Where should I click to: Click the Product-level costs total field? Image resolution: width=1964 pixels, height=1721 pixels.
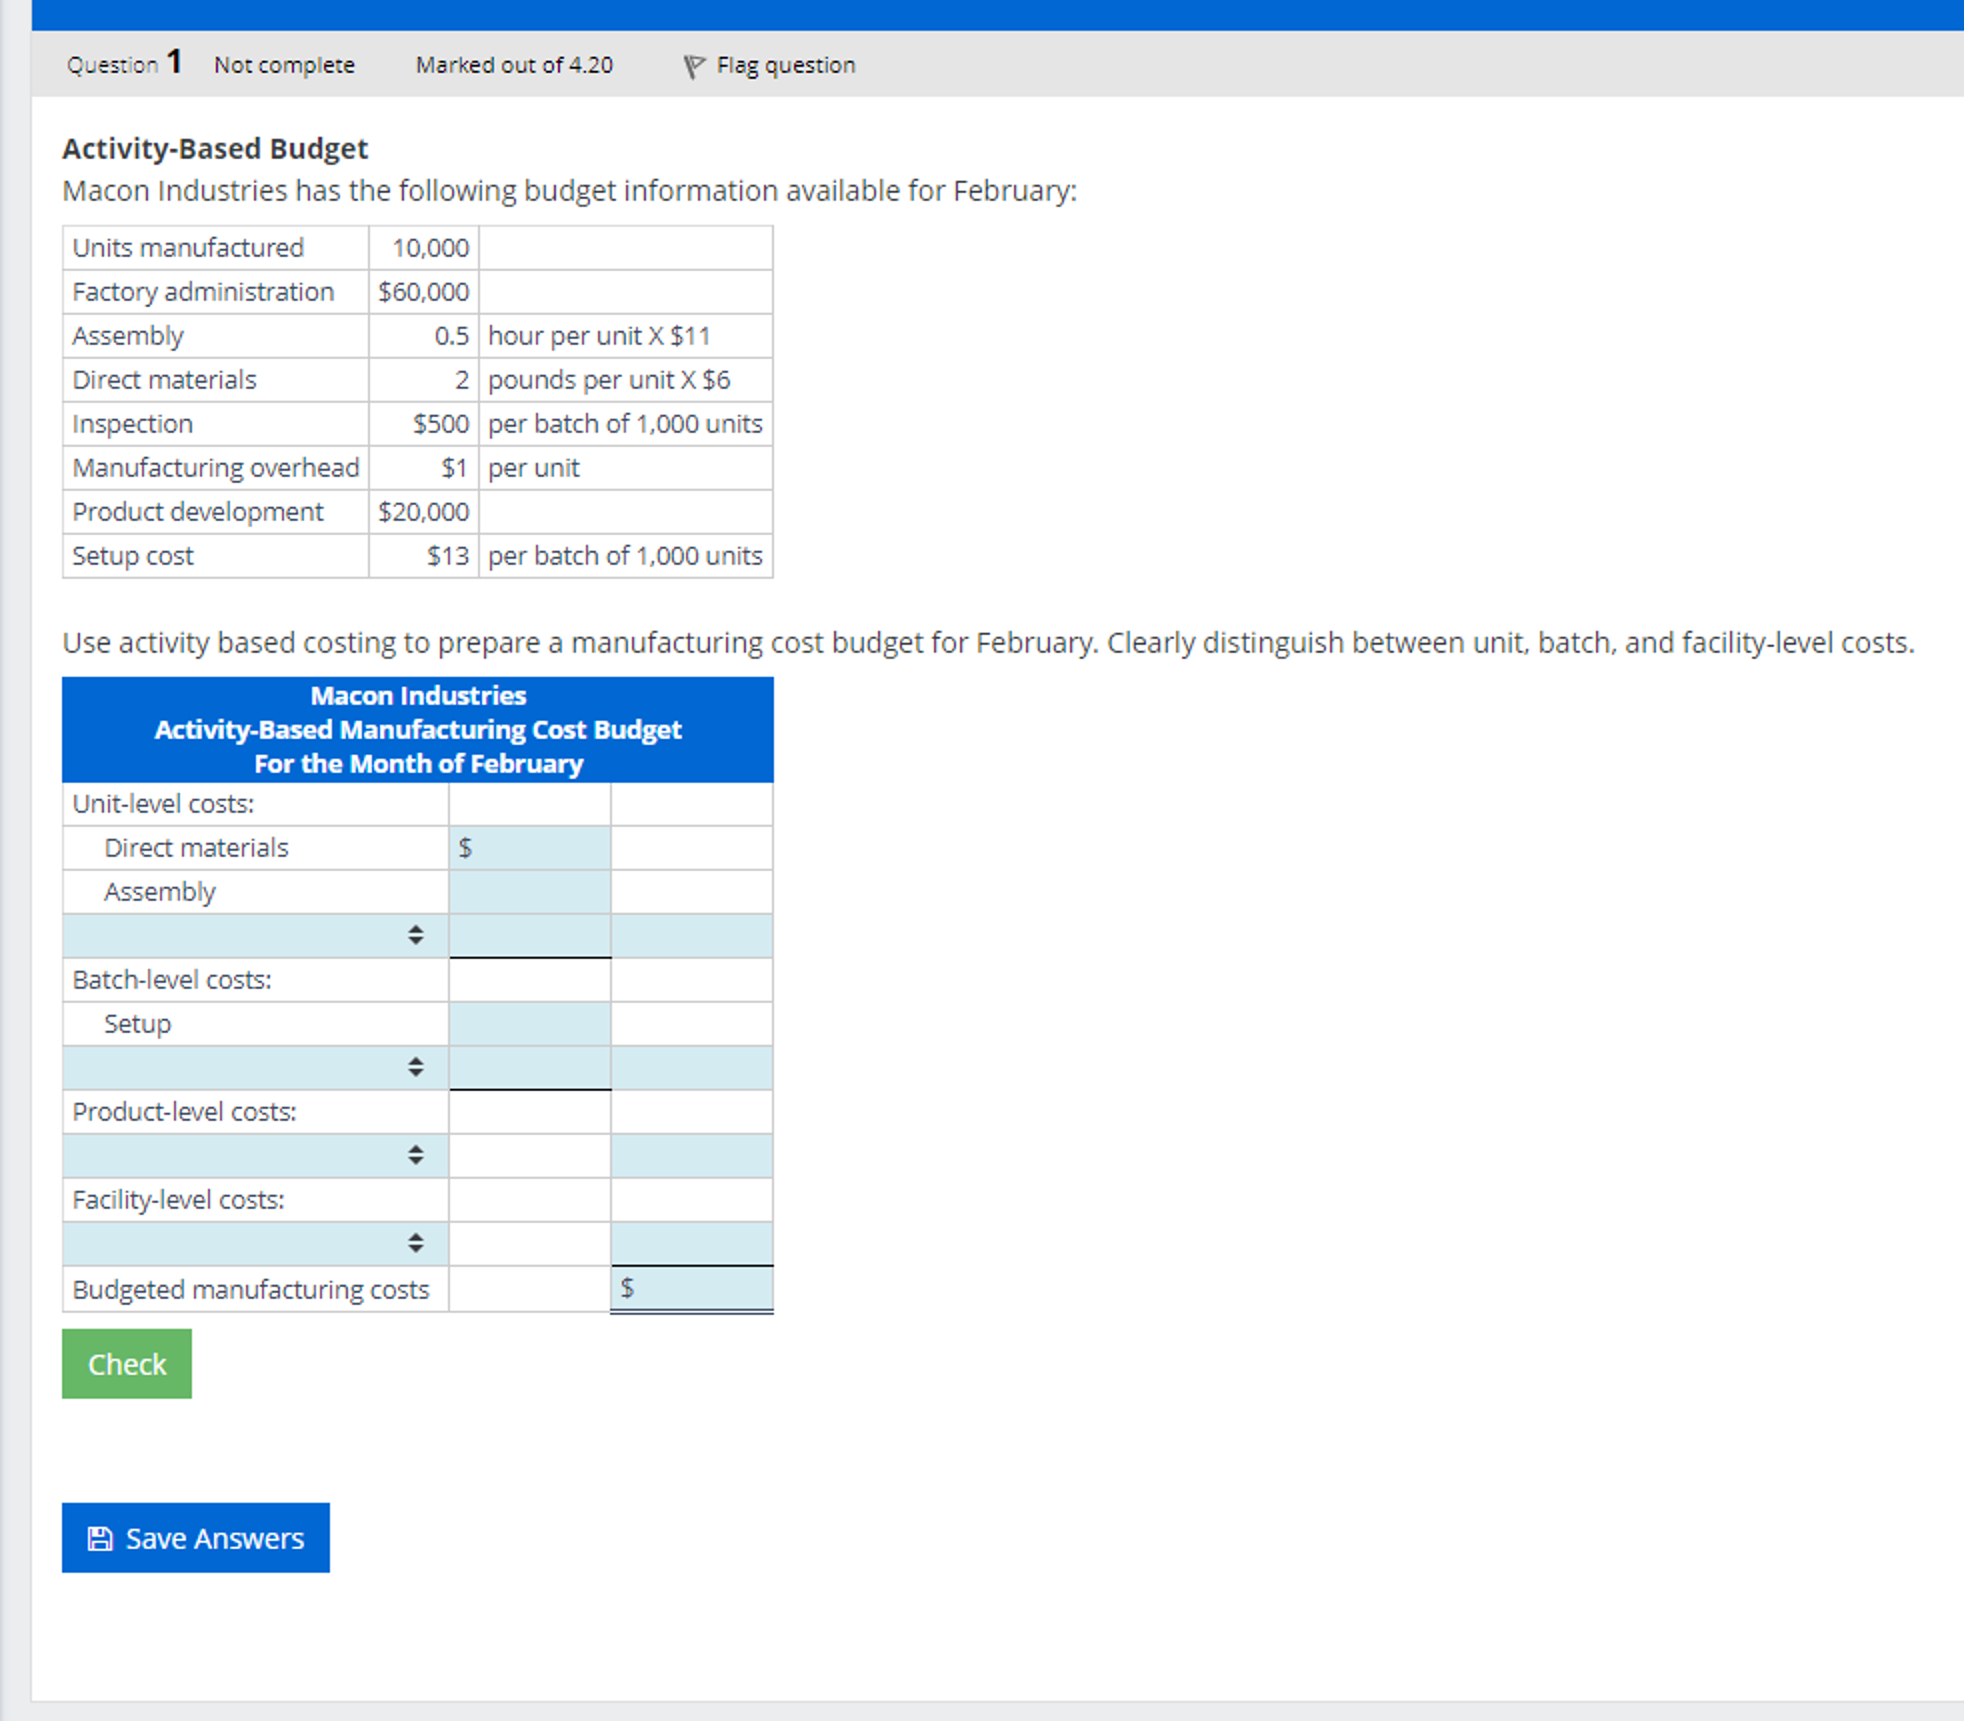692,1155
